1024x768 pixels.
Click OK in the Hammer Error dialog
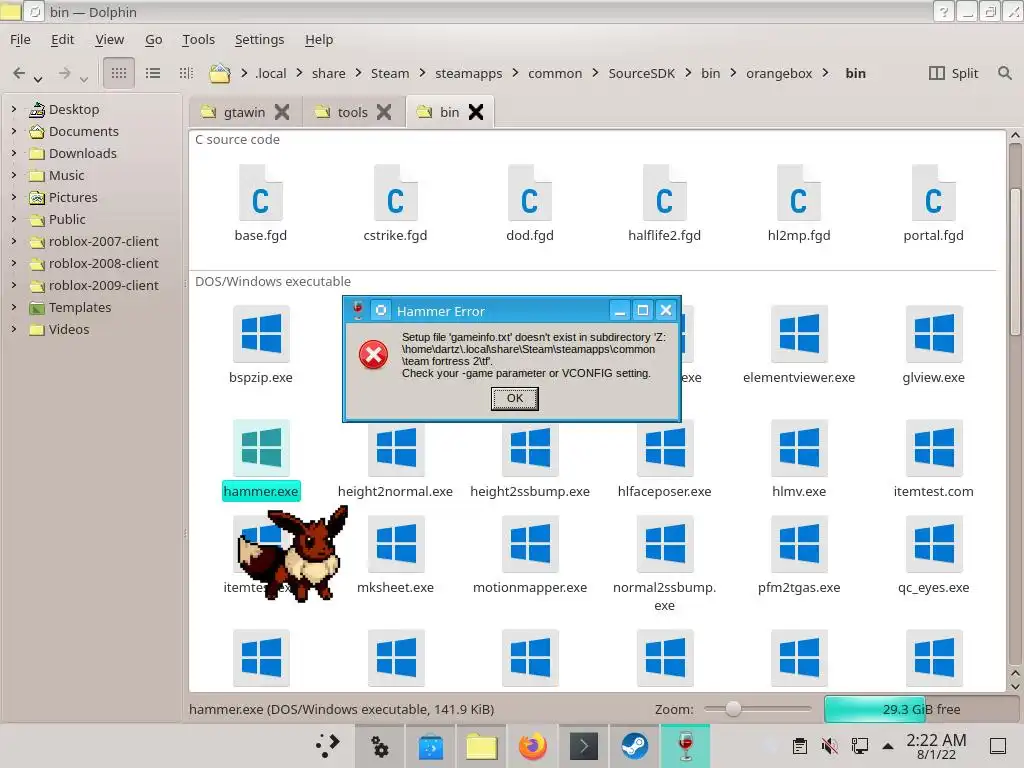click(x=515, y=398)
